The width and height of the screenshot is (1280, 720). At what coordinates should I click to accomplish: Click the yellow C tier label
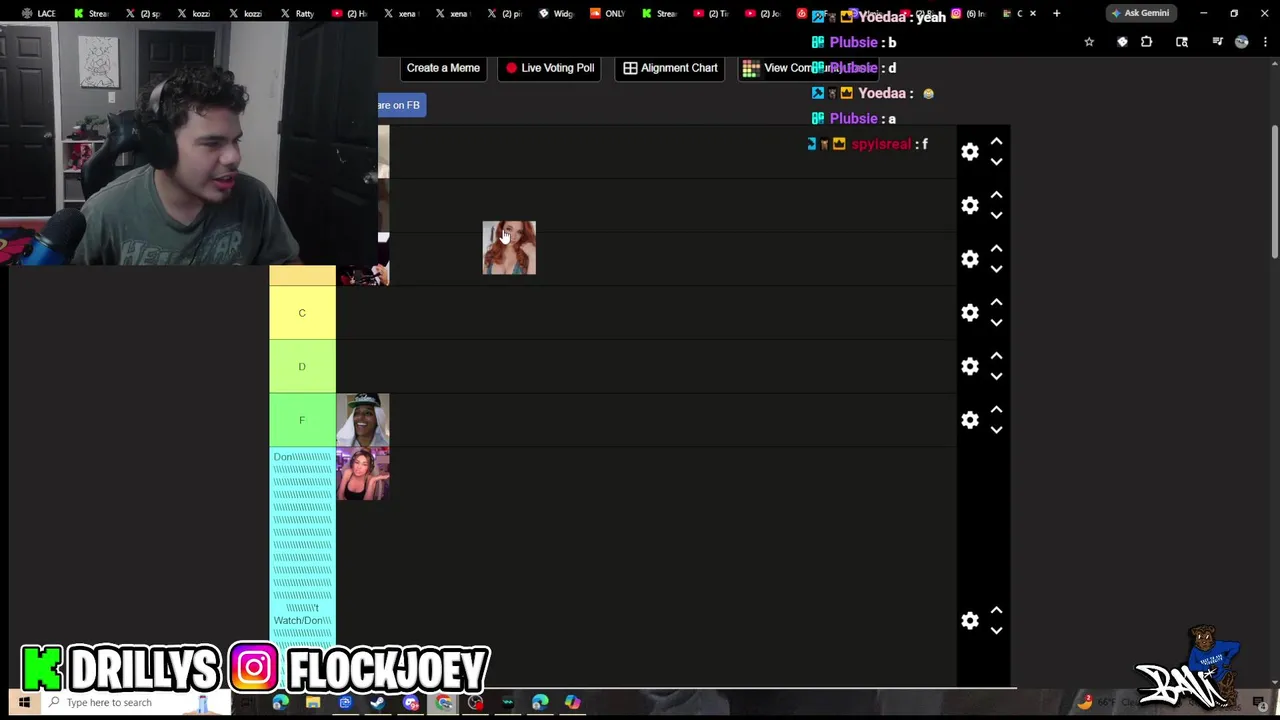(302, 313)
